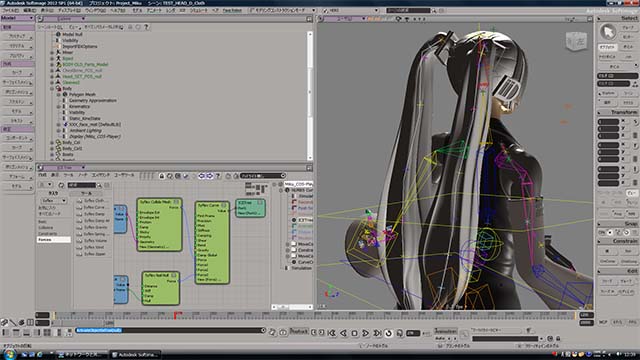This screenshot has height=360, width=640.
Task: Select Static_KineState row in Explorer
Action: point(84,118)
